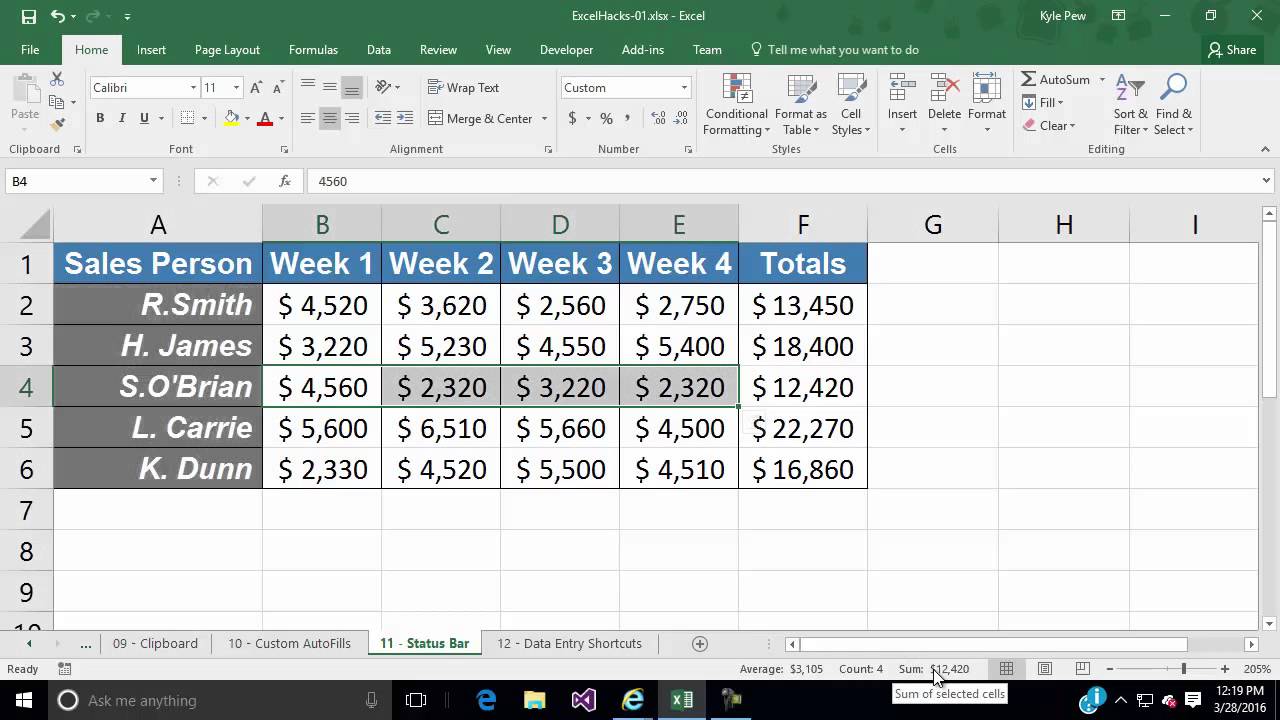The image size is (1280, 720).
Task: Expand Merge & Center options arrow
Action: pyautogui.click(x=544, y=118)
